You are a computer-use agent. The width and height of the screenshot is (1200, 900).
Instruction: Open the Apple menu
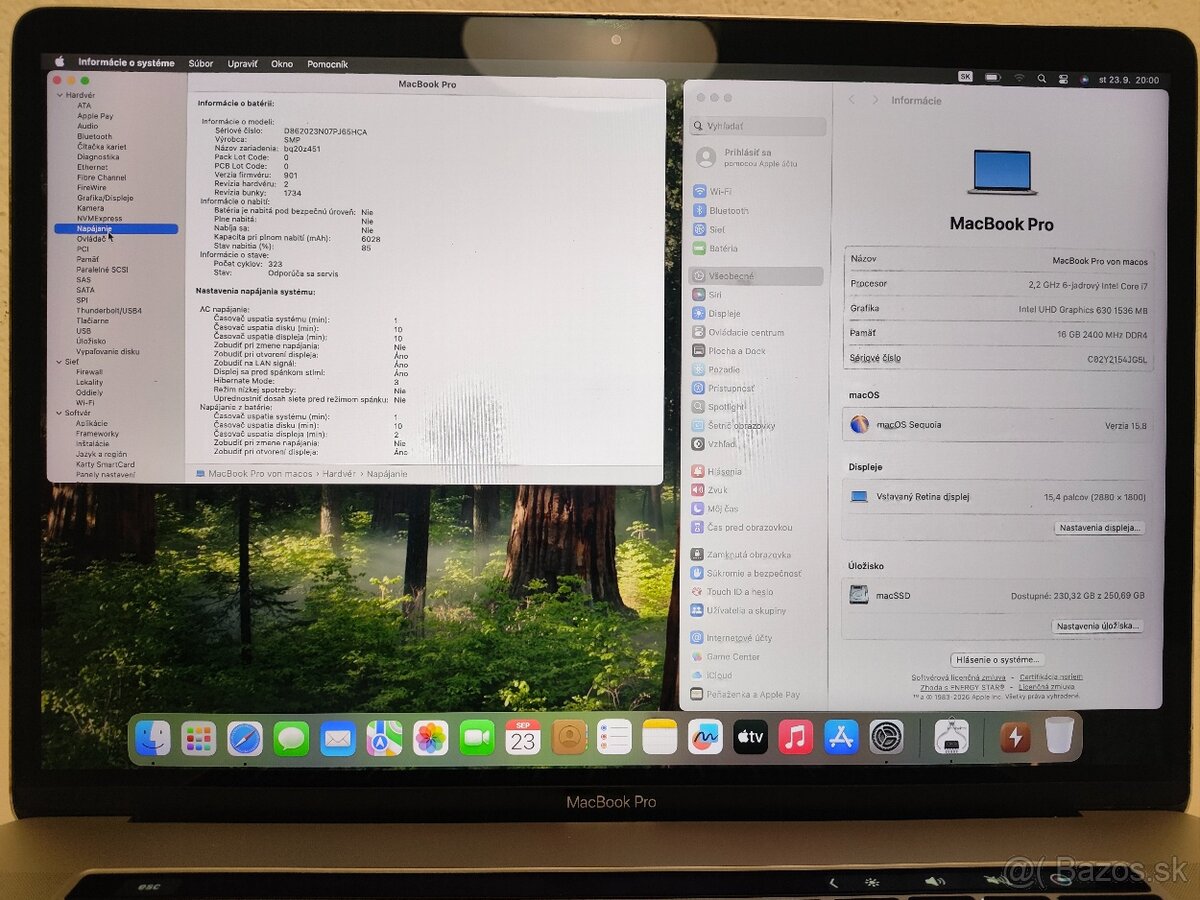59,62
